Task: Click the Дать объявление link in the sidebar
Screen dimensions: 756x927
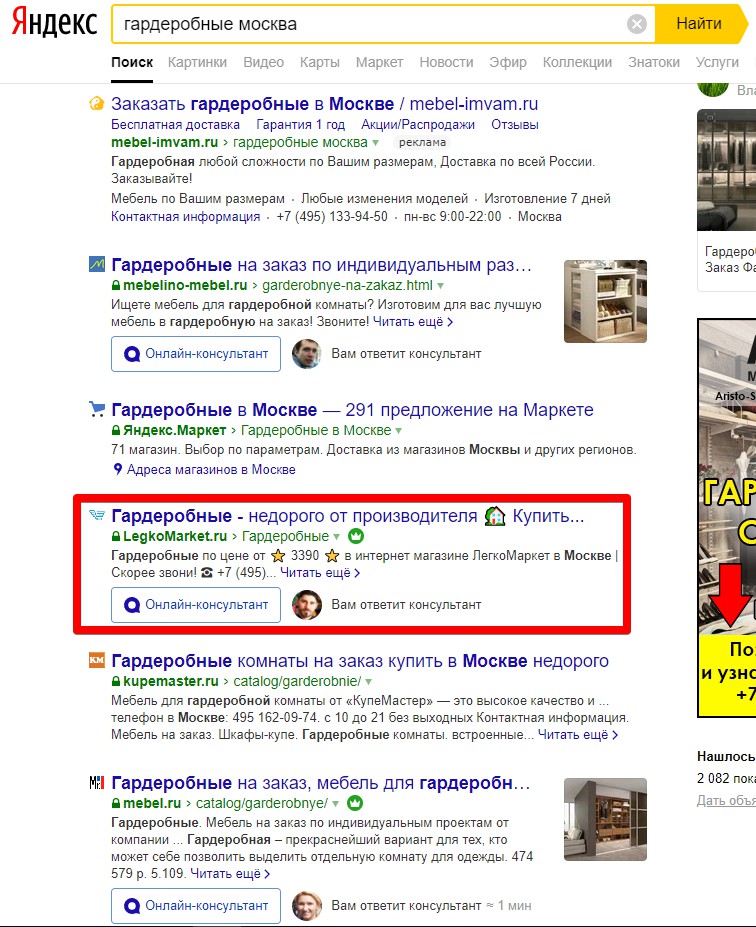Action: [x=726, y=800]
